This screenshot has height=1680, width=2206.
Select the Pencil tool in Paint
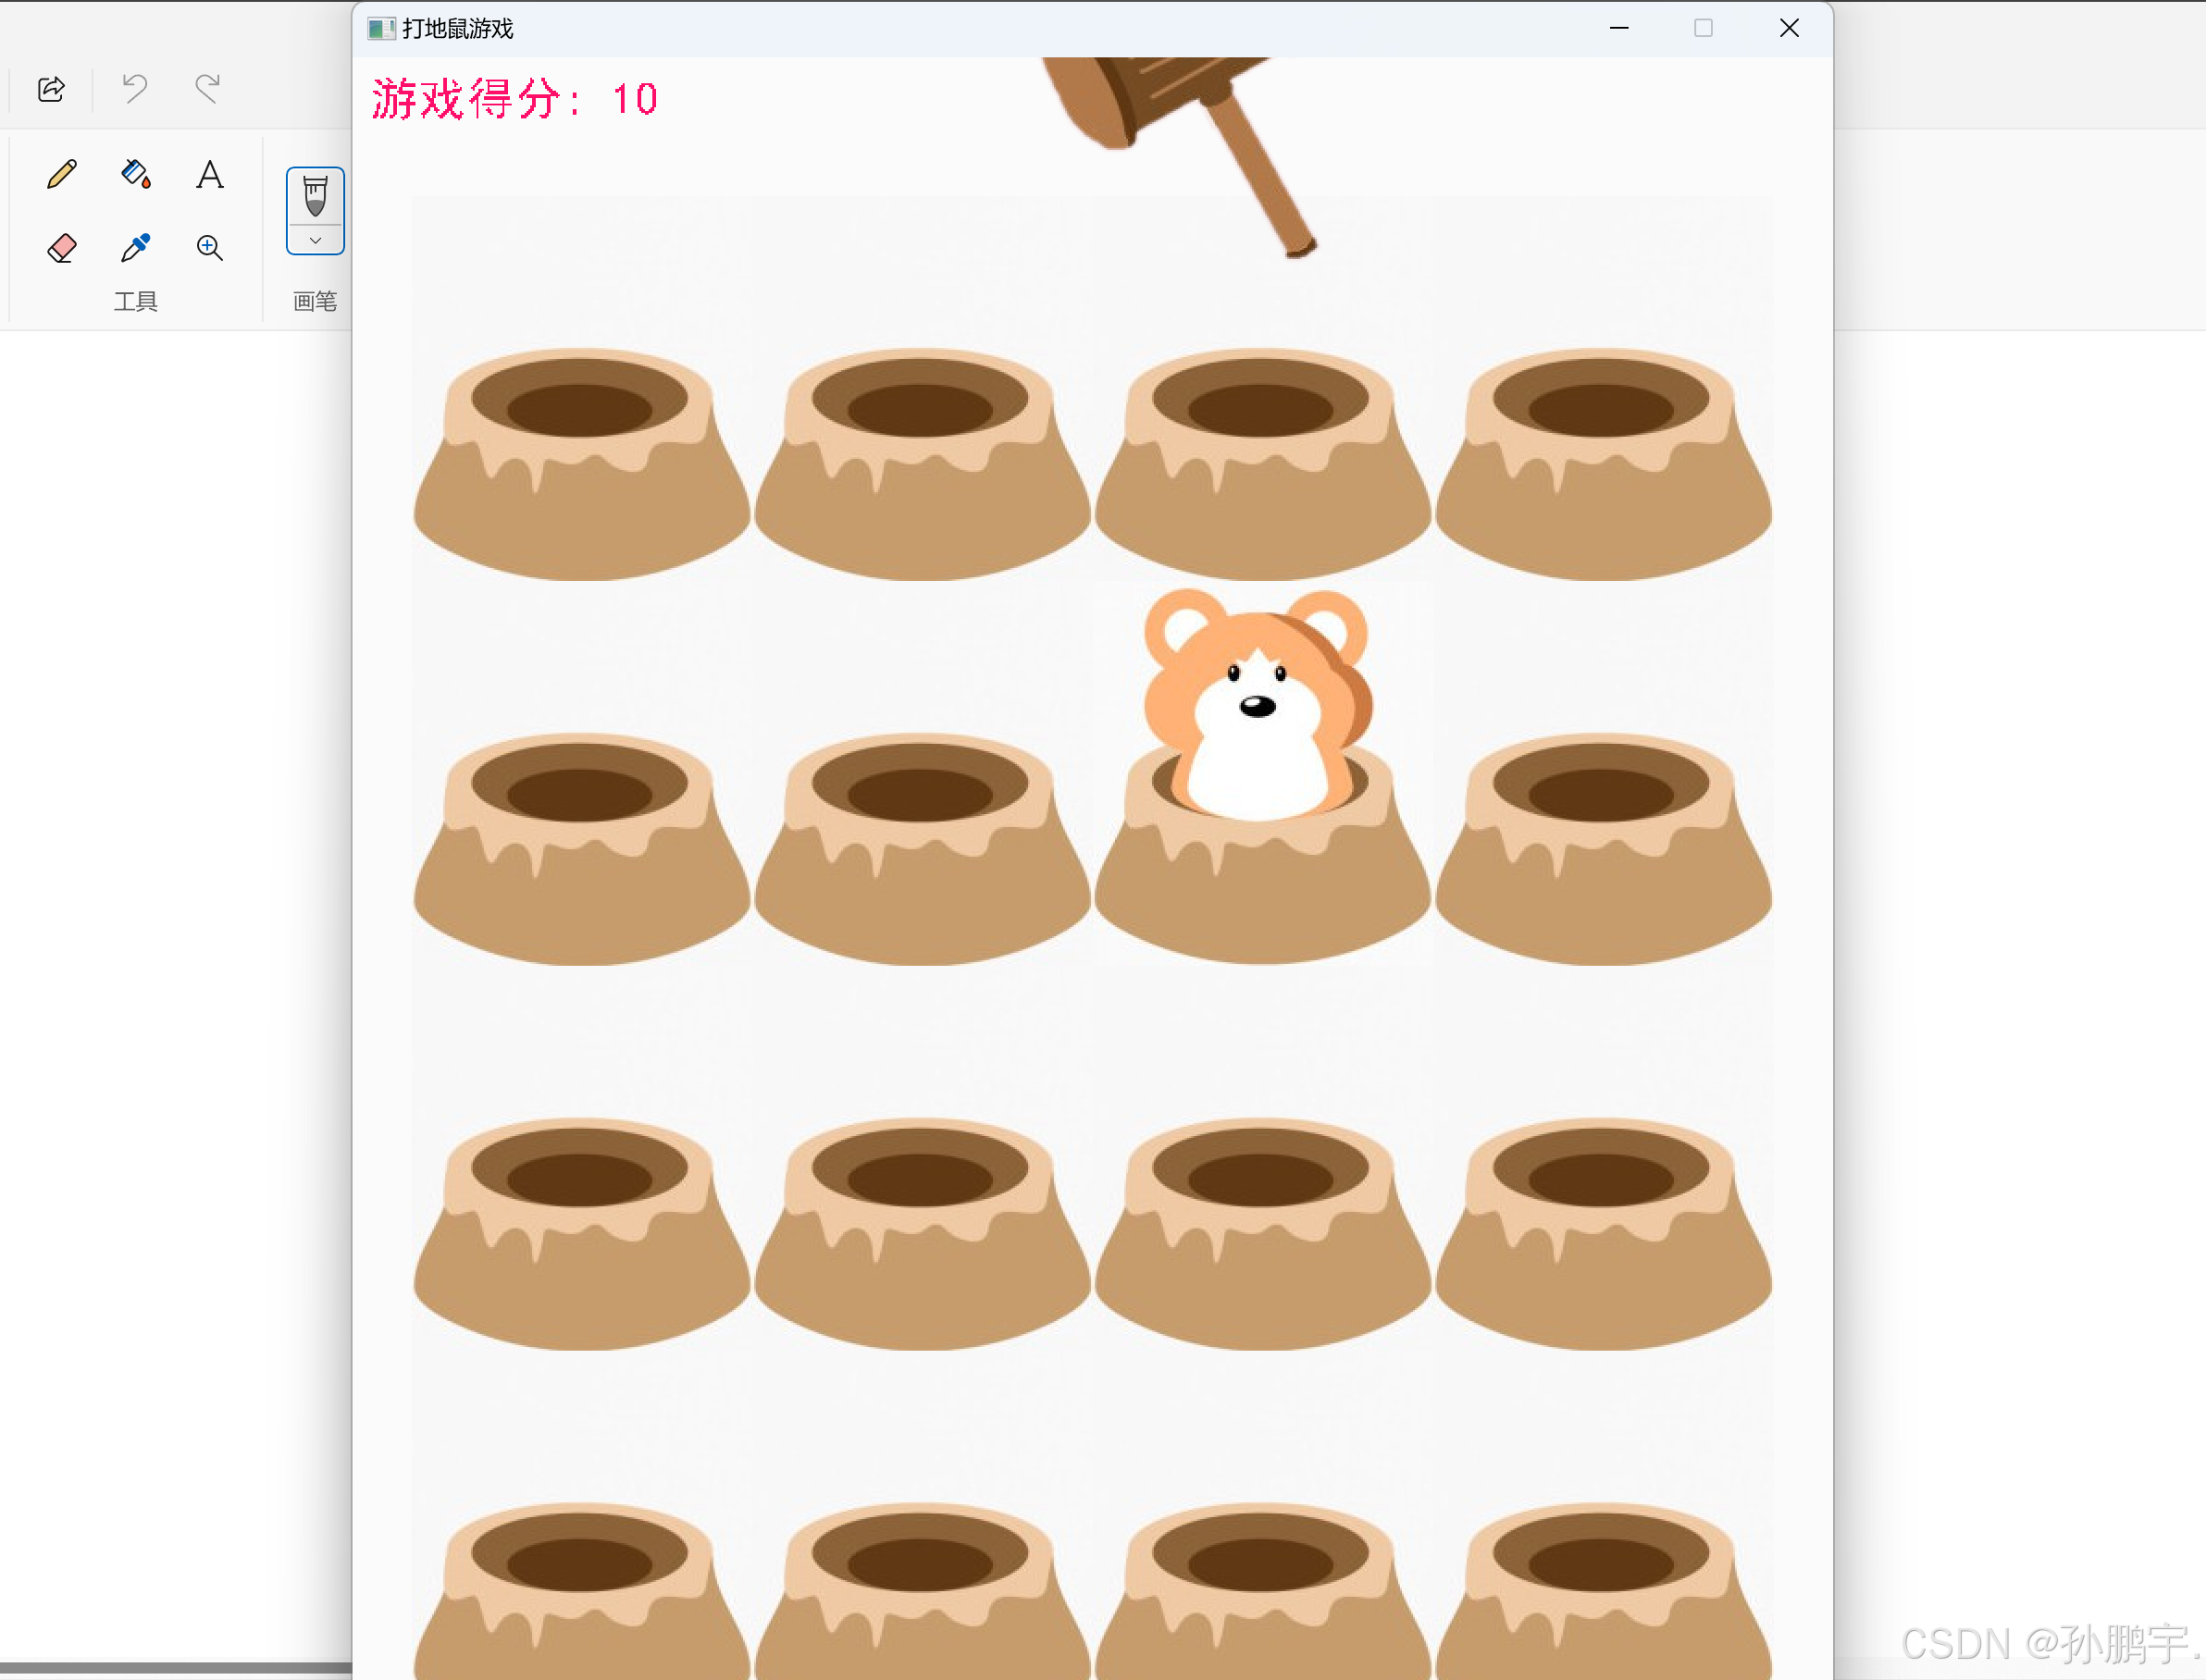point(62,174)
